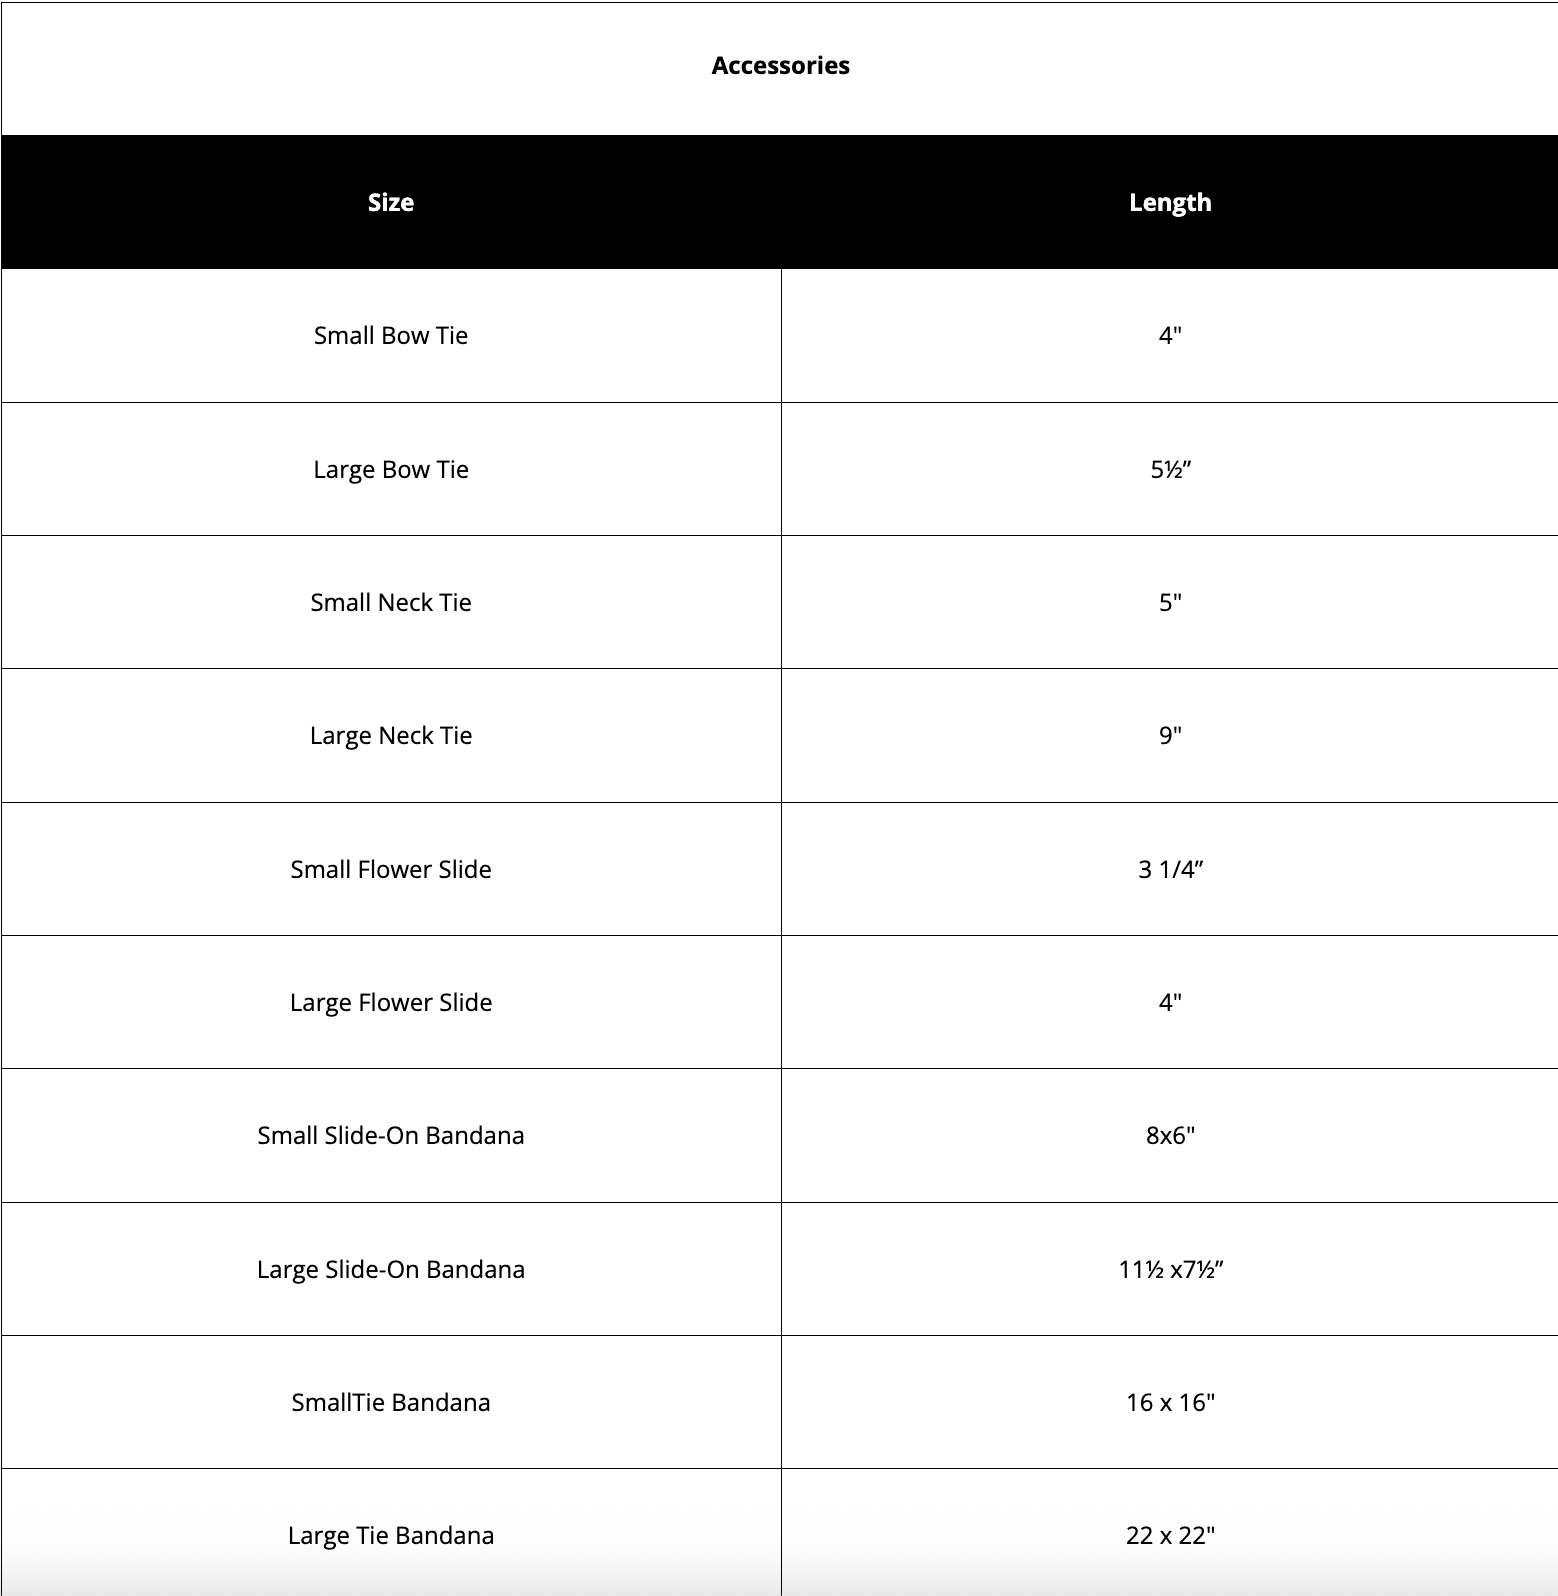
Task: Select the Small Neck Tie cell
Action: coord(391,603)
